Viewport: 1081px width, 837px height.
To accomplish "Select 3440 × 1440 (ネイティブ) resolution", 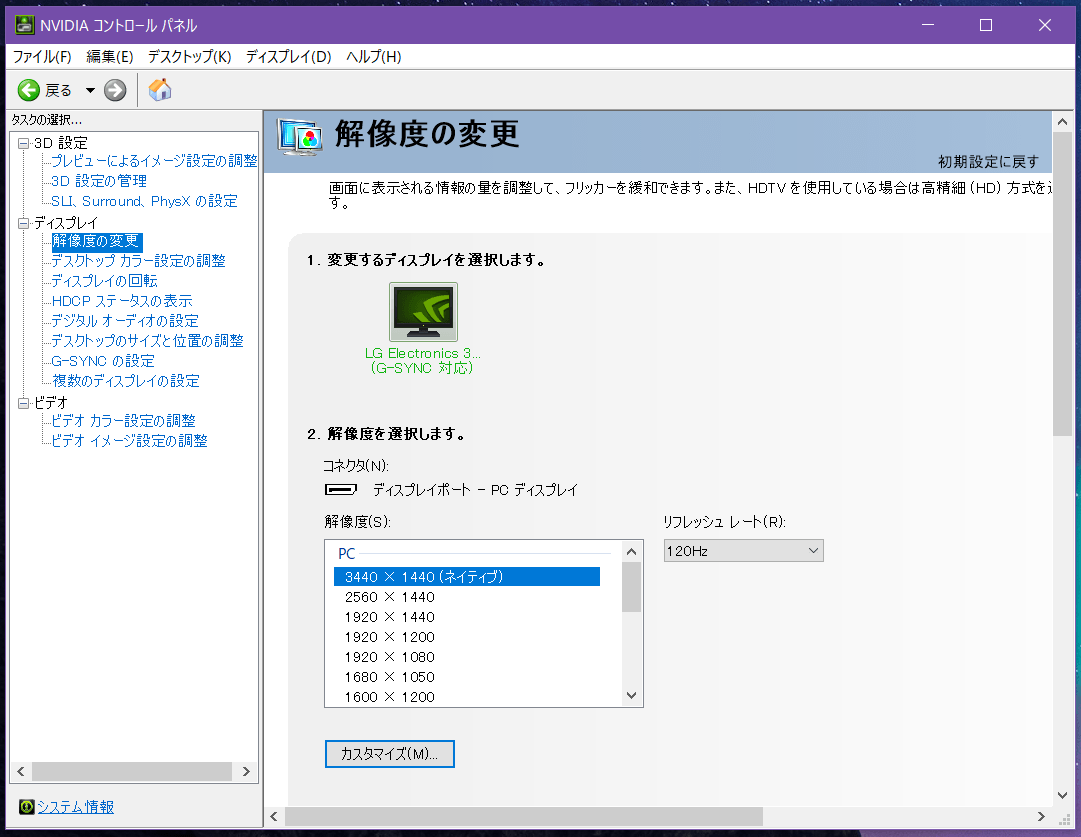I will 467,576.
